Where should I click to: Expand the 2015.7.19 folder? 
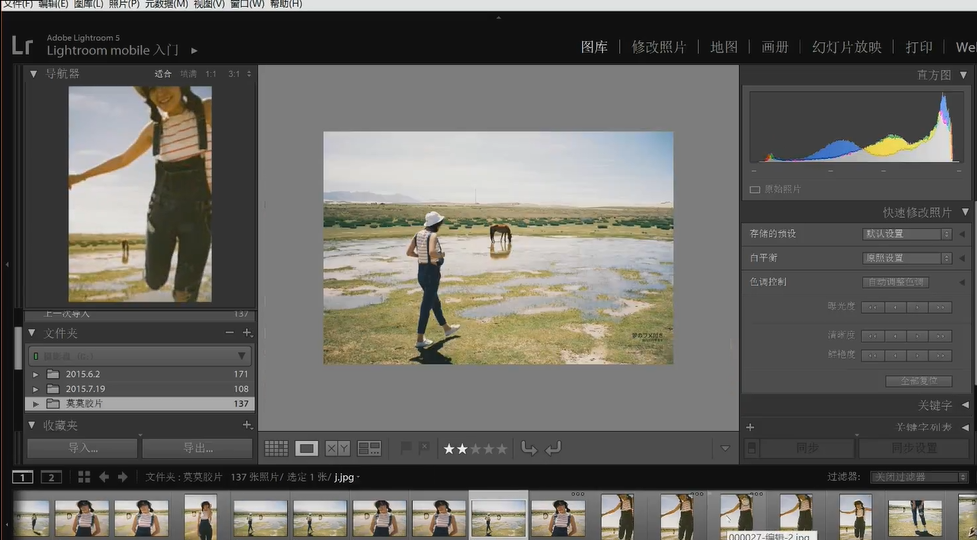[36, 389]
